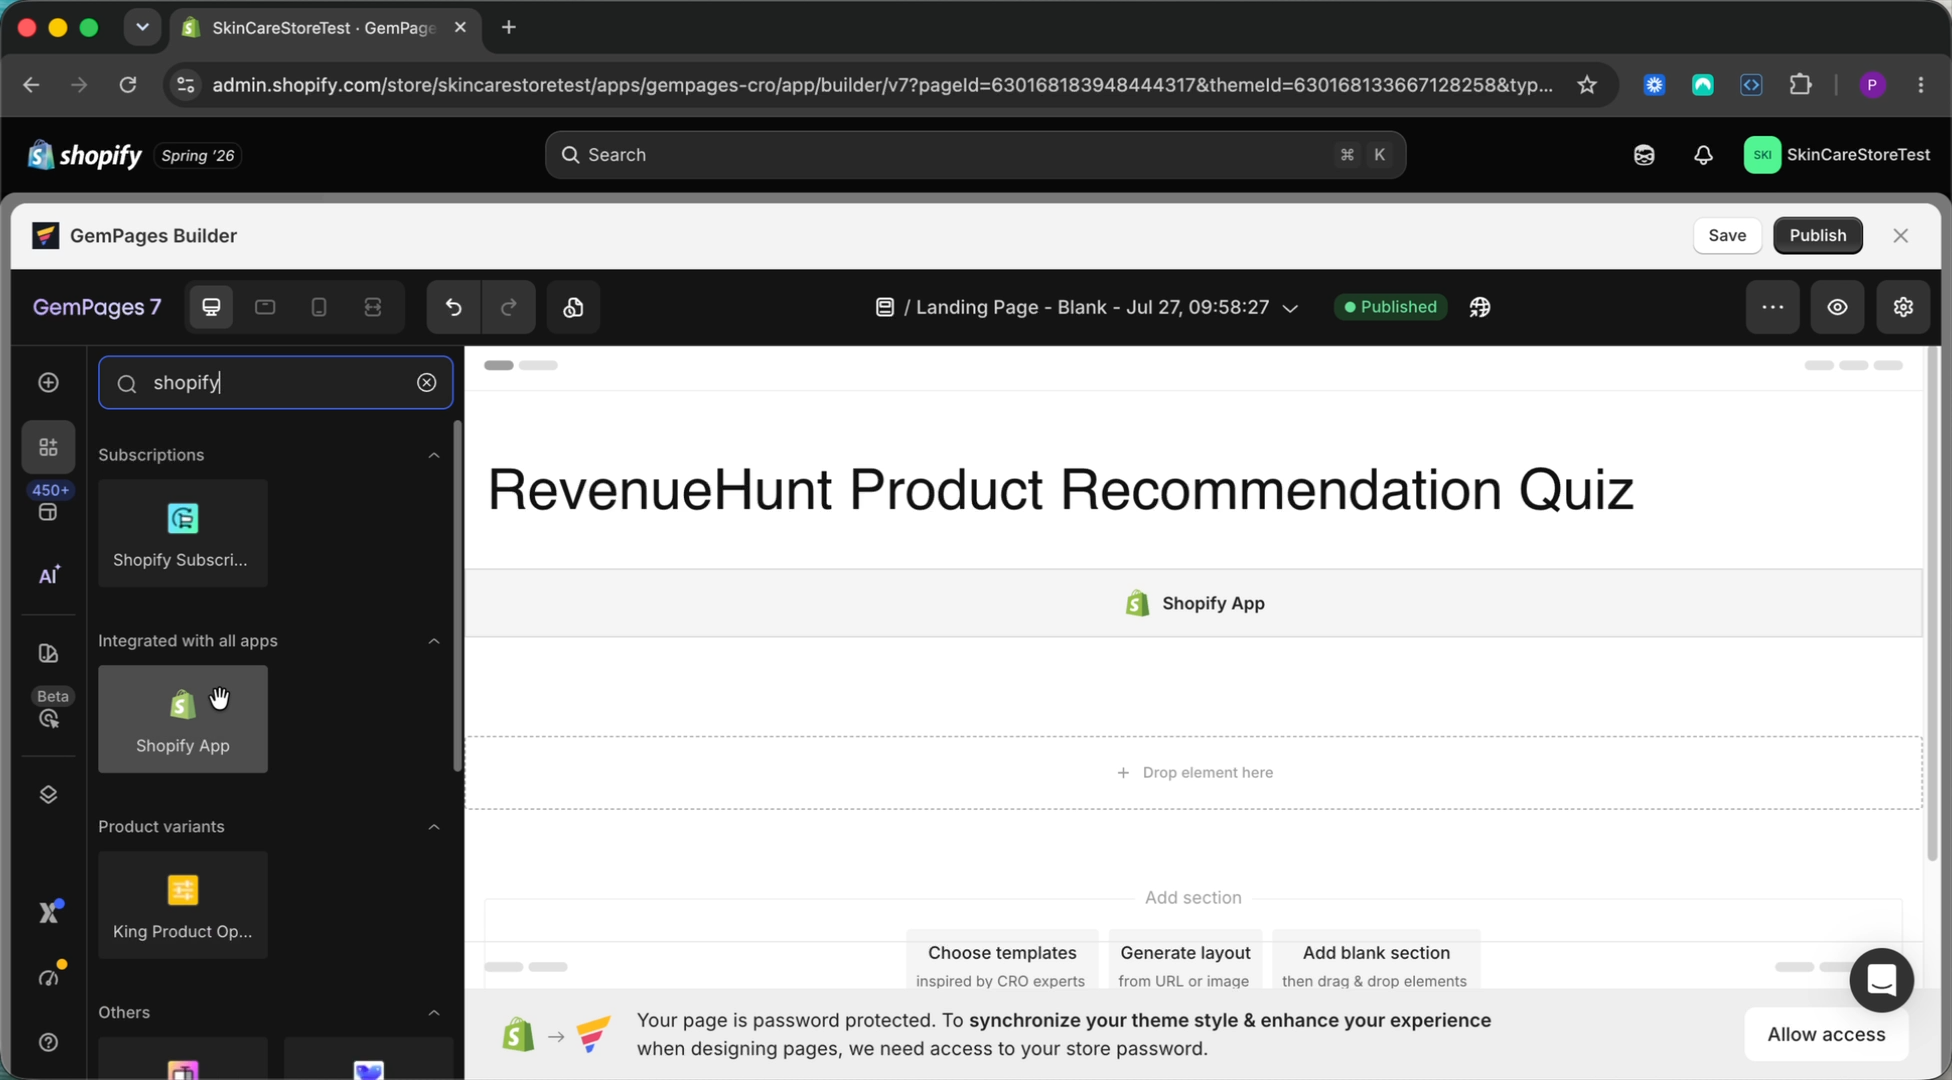Click the Publish button
This screenshot has height=1080, width=1952.
(x=1817, y=236)
